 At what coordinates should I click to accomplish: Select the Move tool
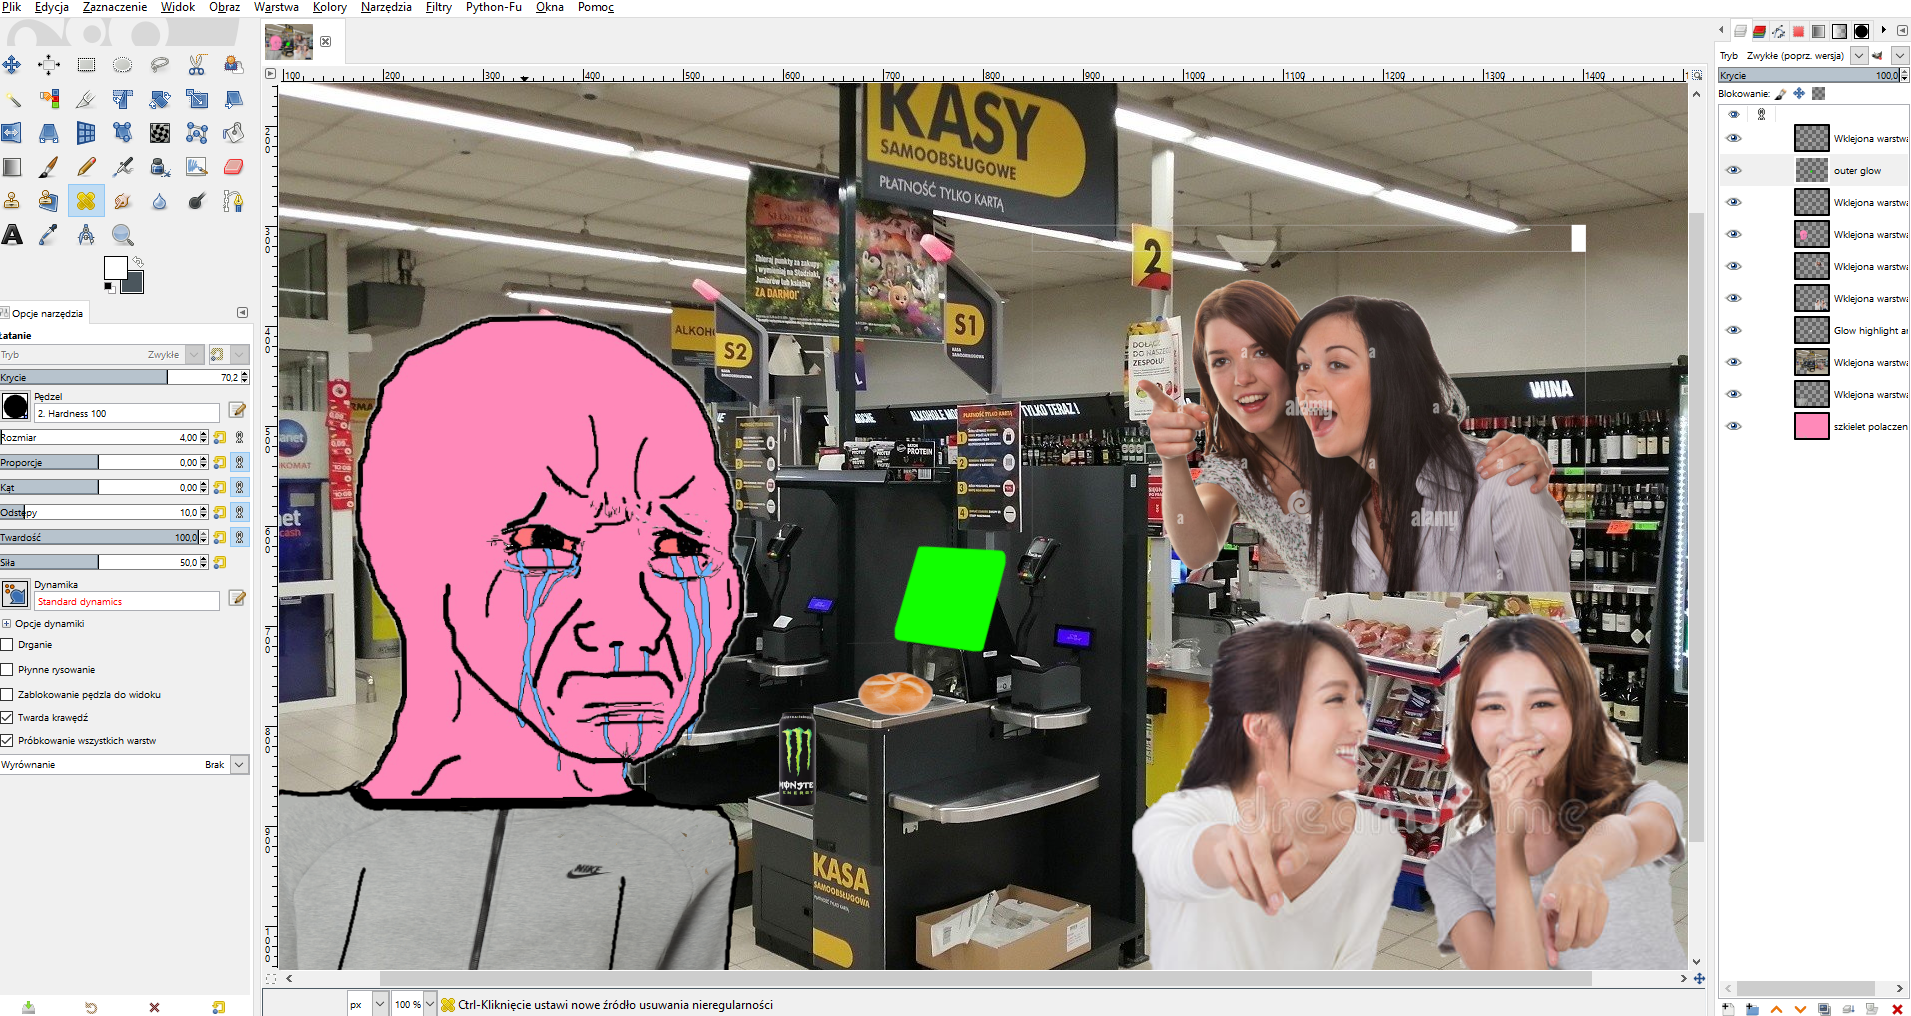[x=12, y=65]
